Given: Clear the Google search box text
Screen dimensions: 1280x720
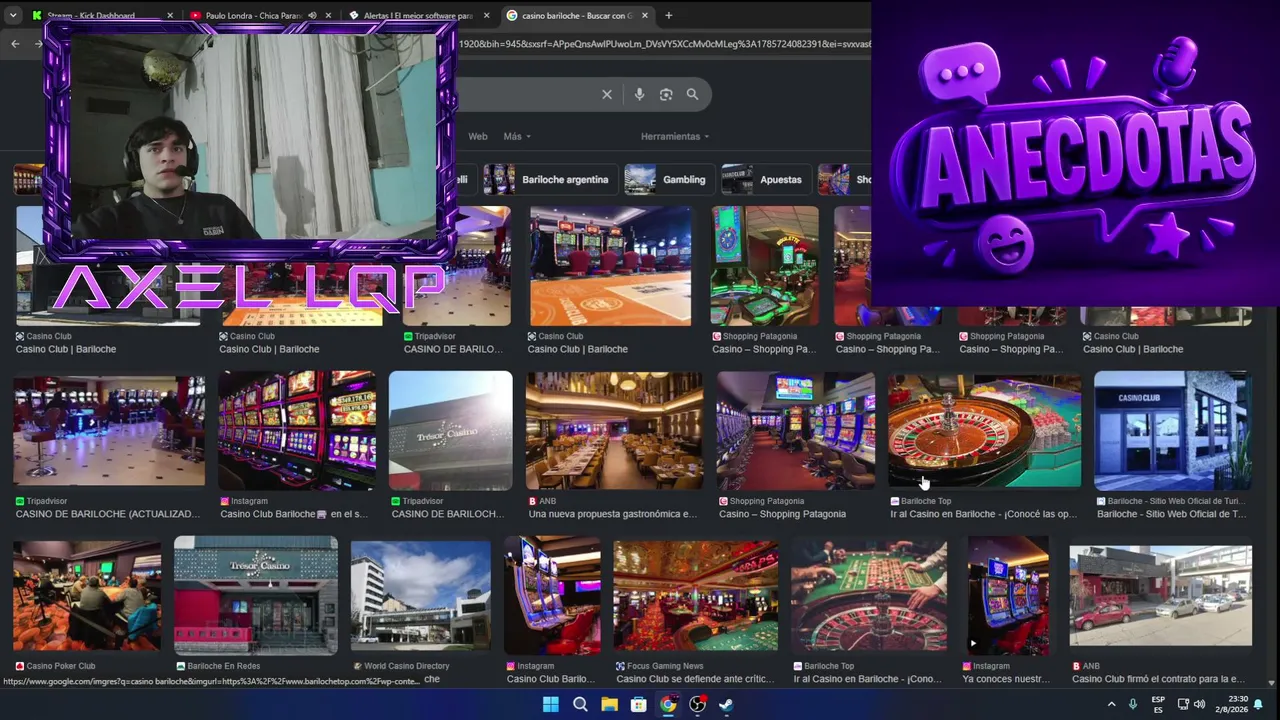Looking at the screenshot, I should pos(606,94).
